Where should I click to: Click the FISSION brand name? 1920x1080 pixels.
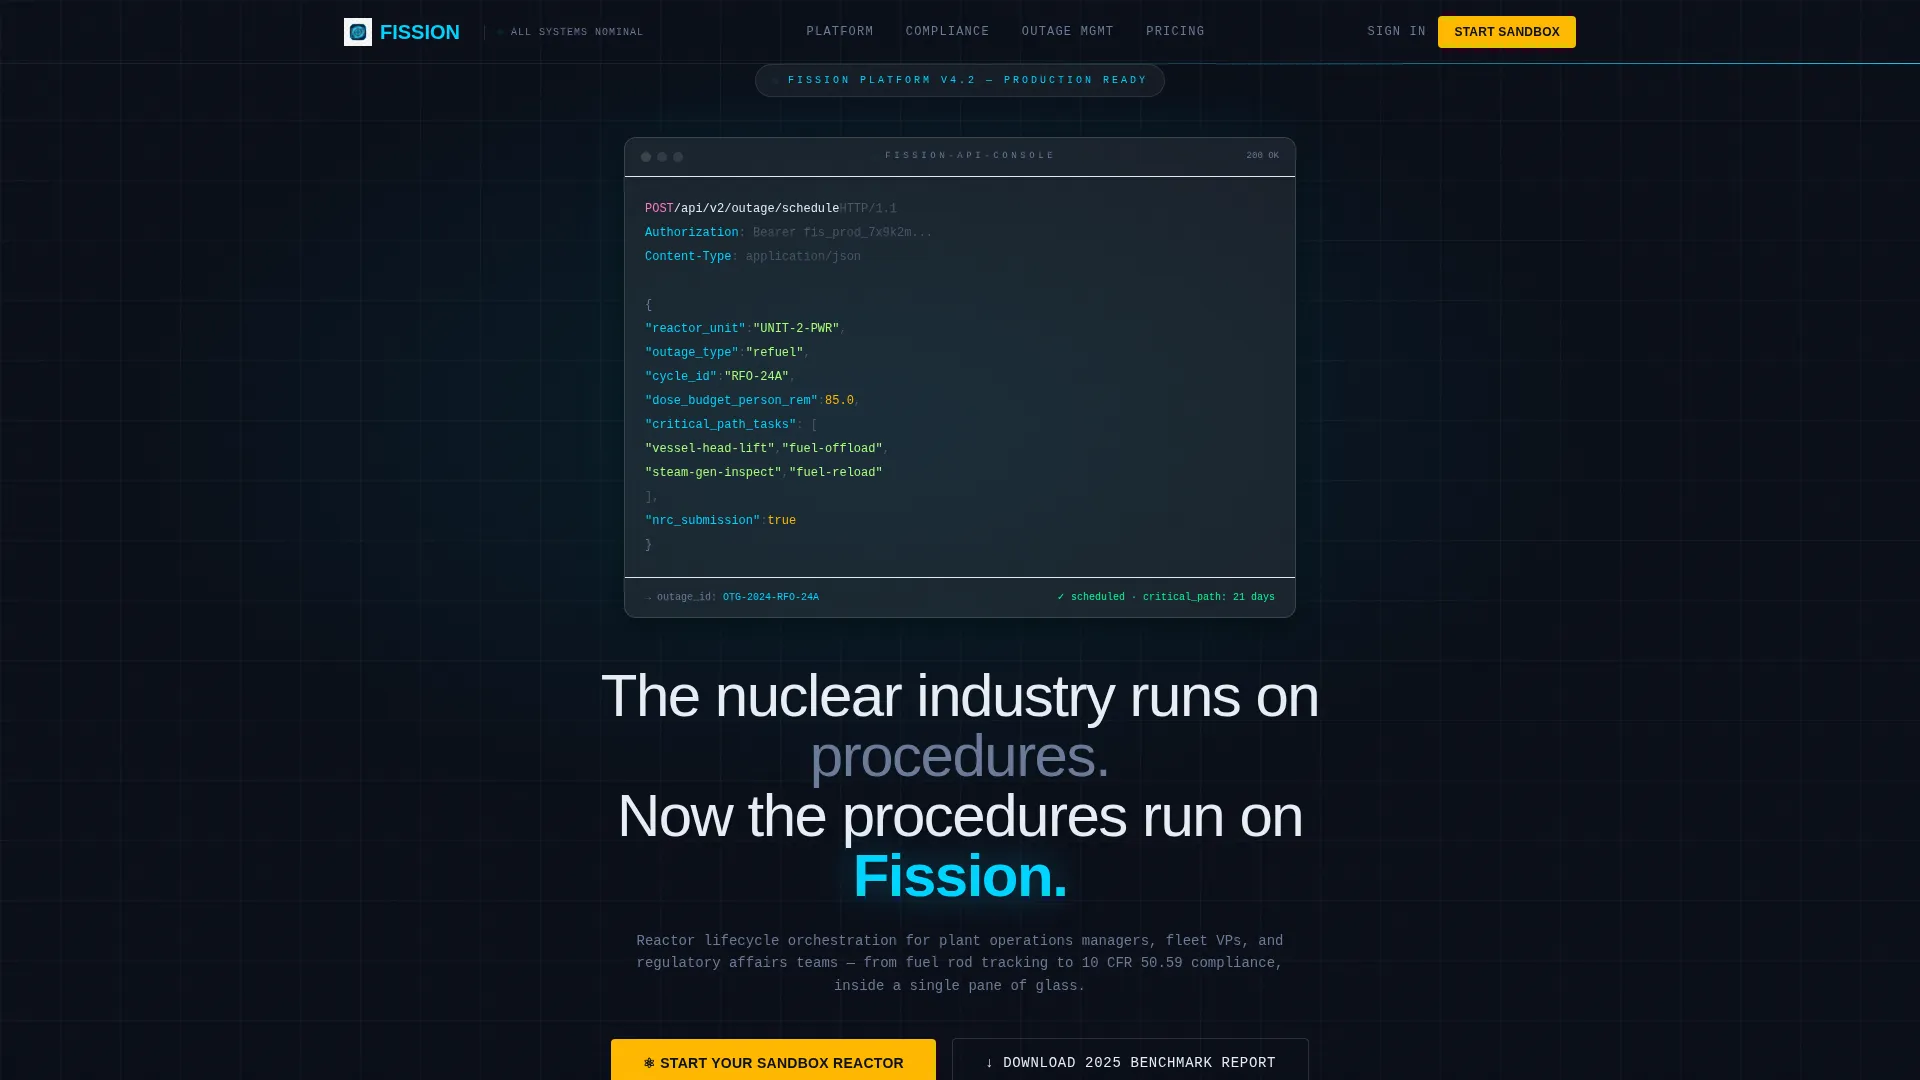tap(420, 32)
